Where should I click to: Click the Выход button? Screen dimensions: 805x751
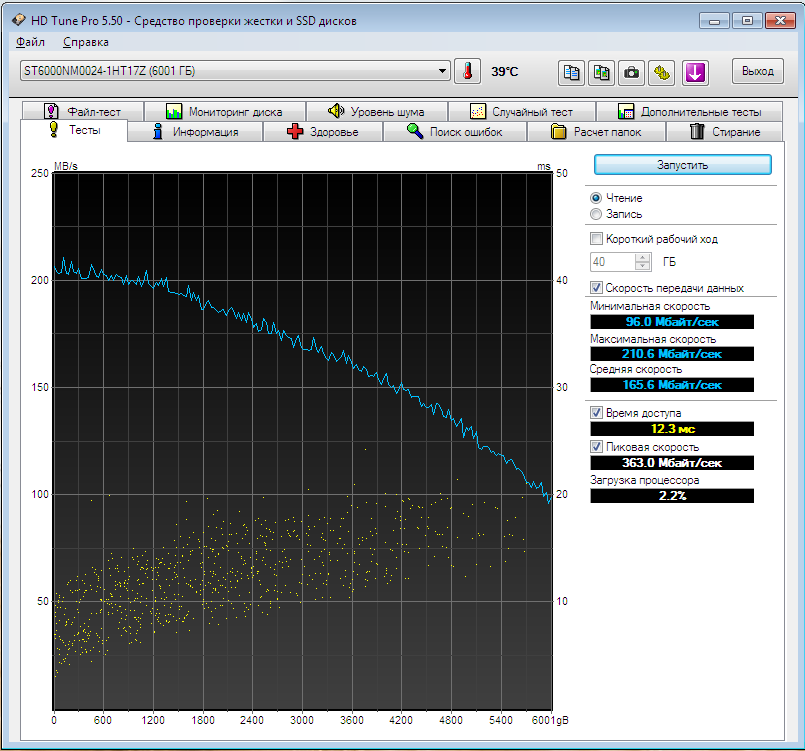pyautogui.click(x=758, y=71)
